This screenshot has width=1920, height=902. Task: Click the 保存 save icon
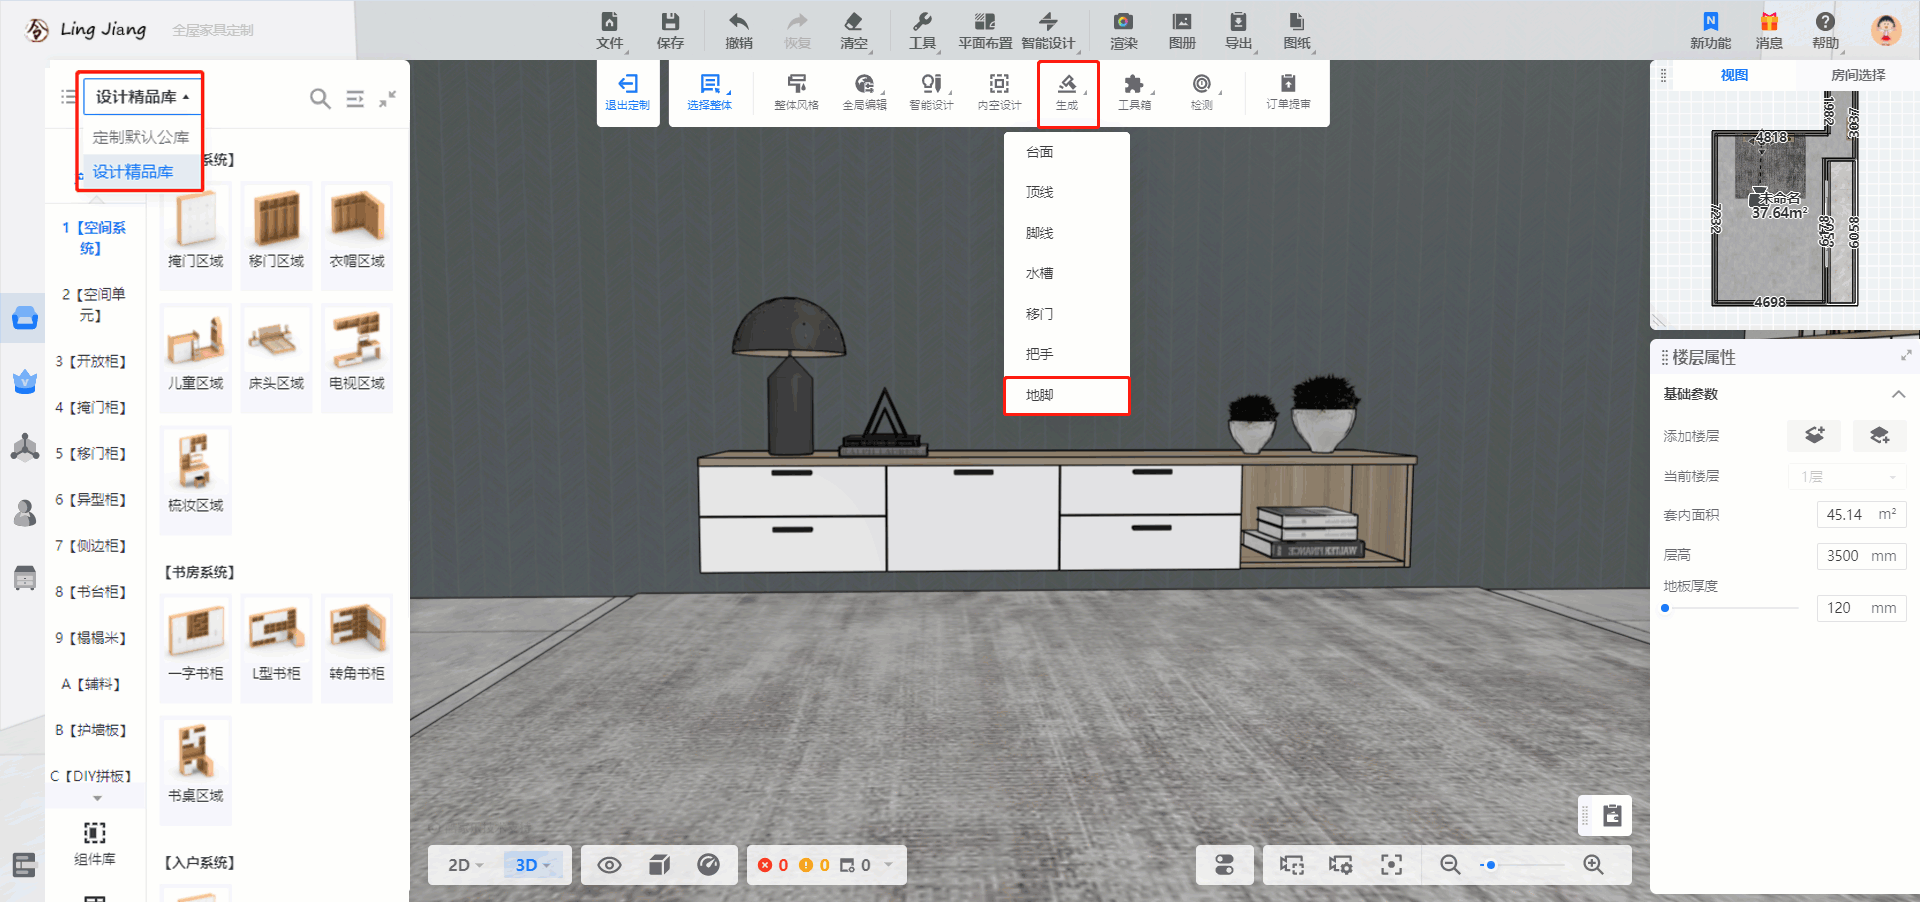[x=670, y=23]
